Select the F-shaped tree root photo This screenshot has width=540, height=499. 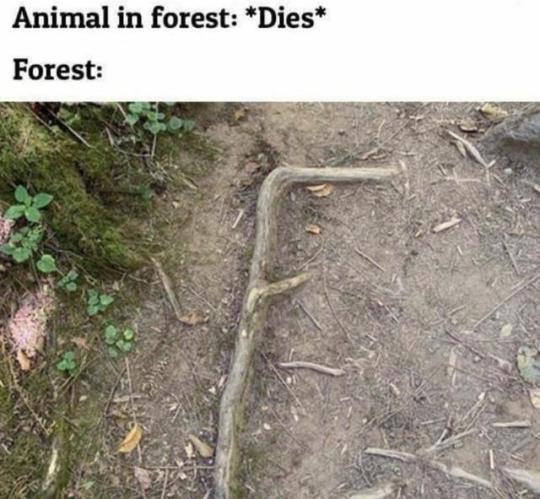(270, 300)
